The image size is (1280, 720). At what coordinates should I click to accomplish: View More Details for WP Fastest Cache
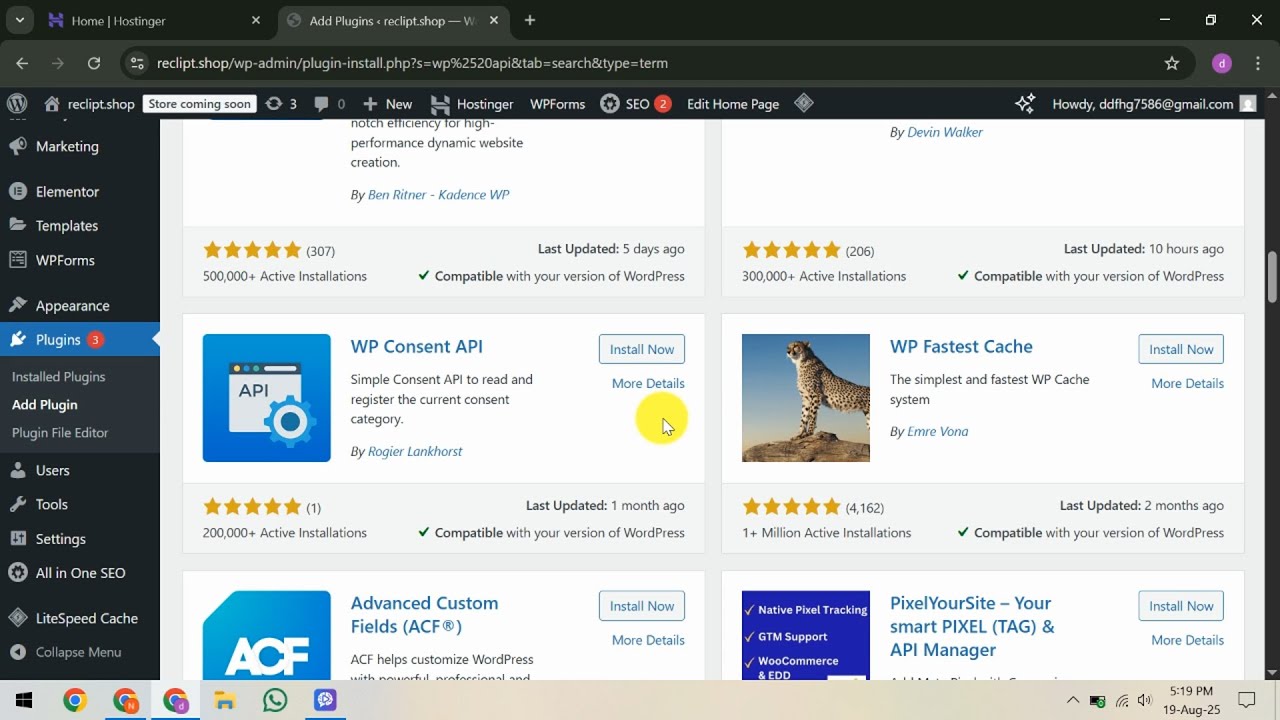(x=1187, y=383)
